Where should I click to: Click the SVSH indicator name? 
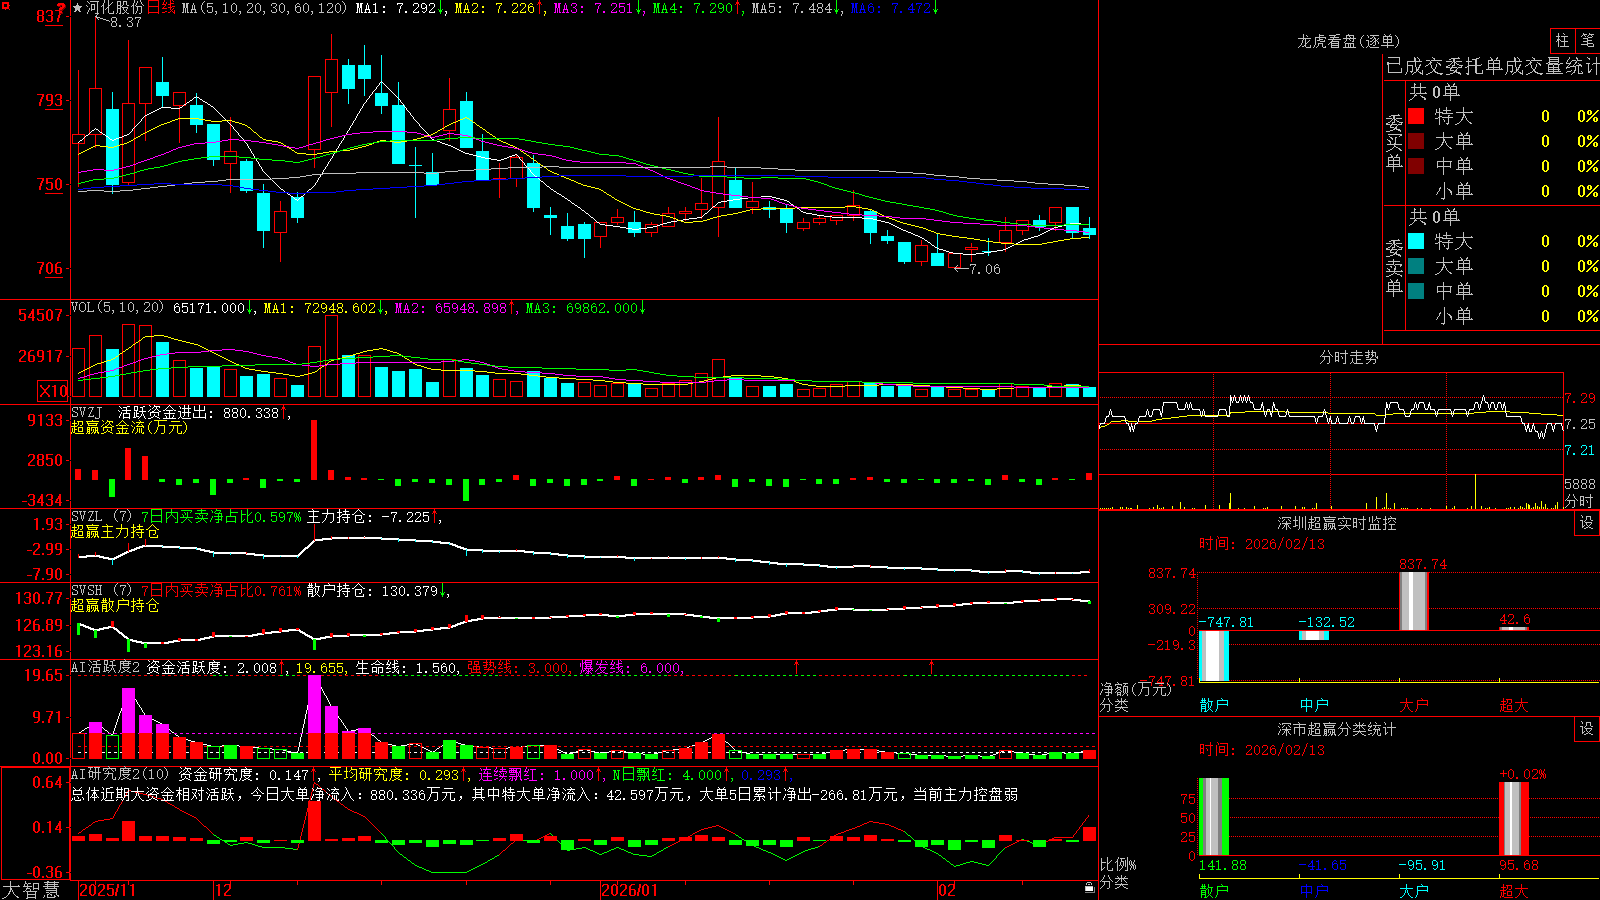pyautogui.click(x=87, y=590)
